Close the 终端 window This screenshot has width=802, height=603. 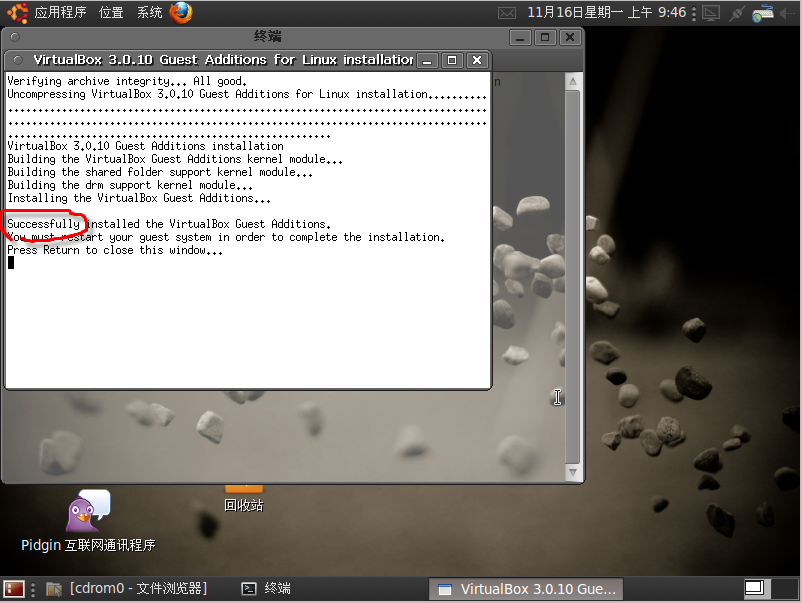tap(570, 37)
